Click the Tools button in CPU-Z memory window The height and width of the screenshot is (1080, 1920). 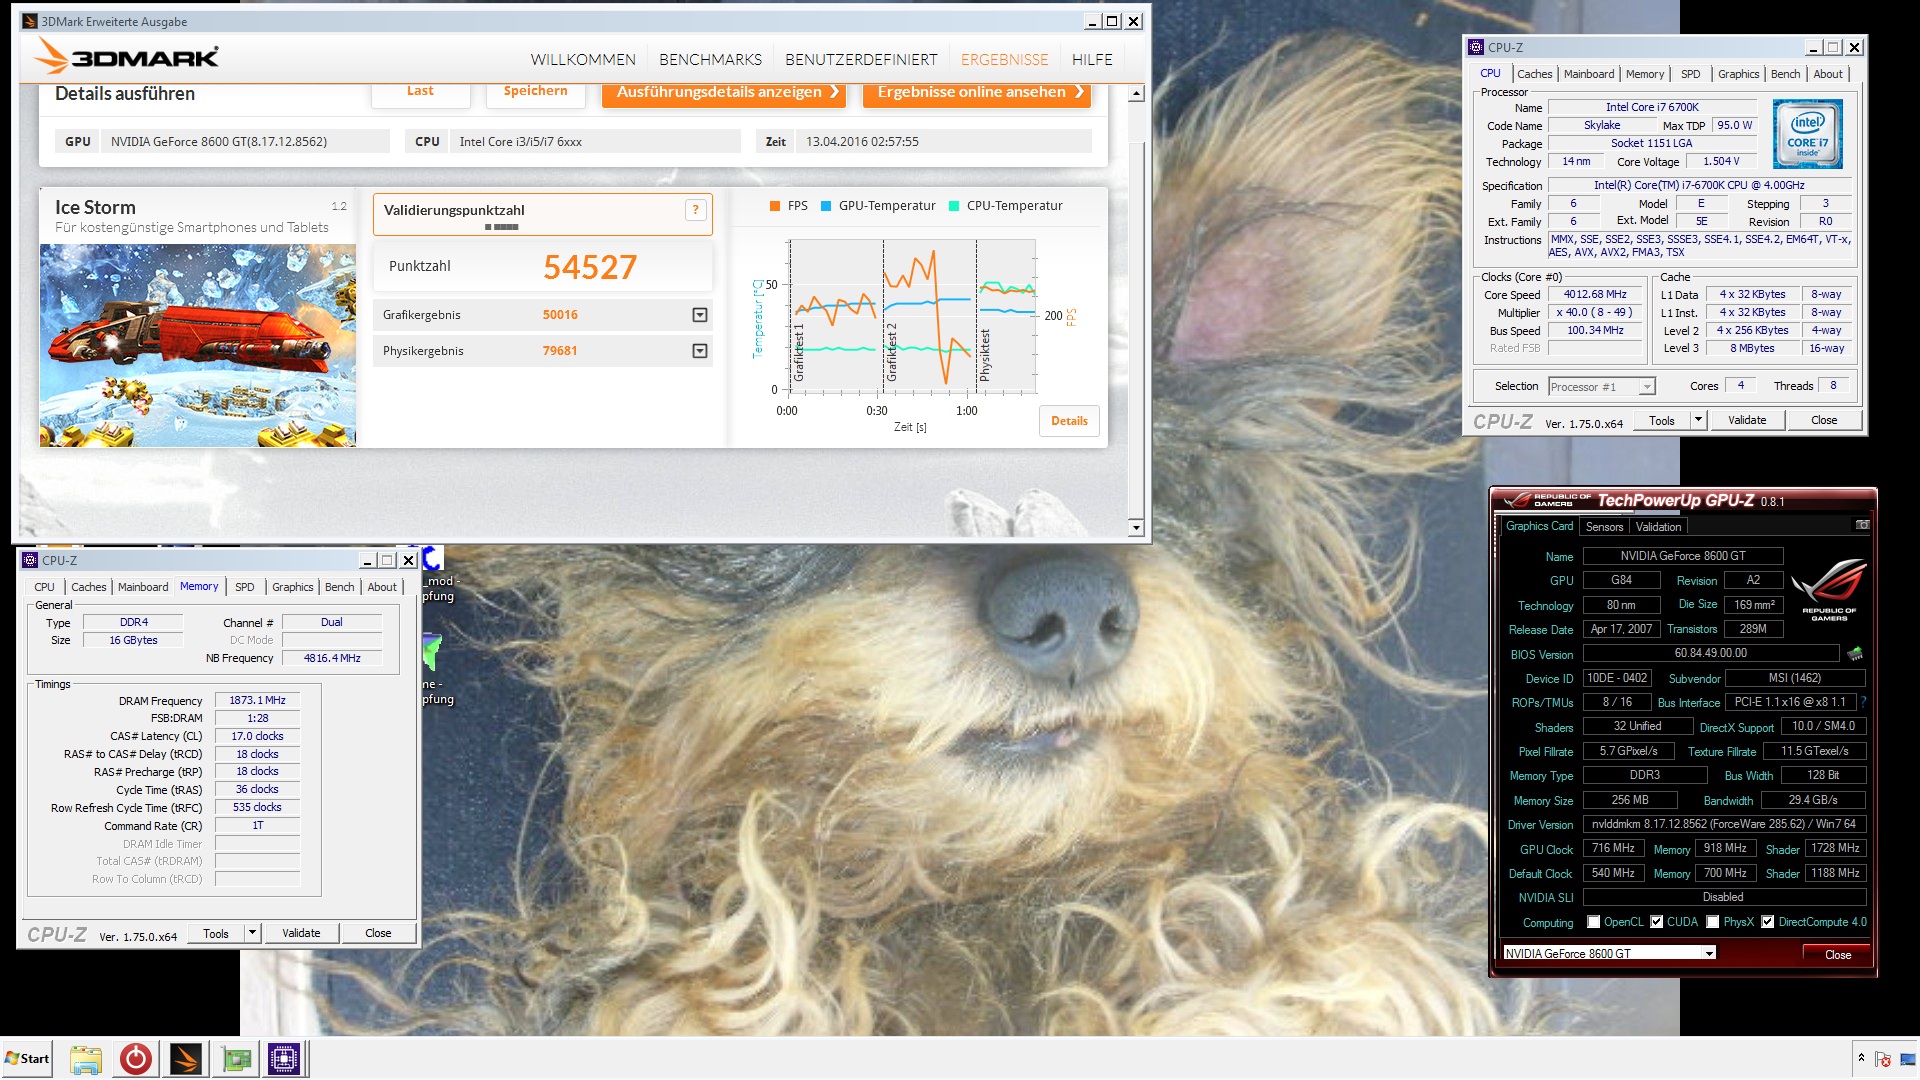click(216, 934)
